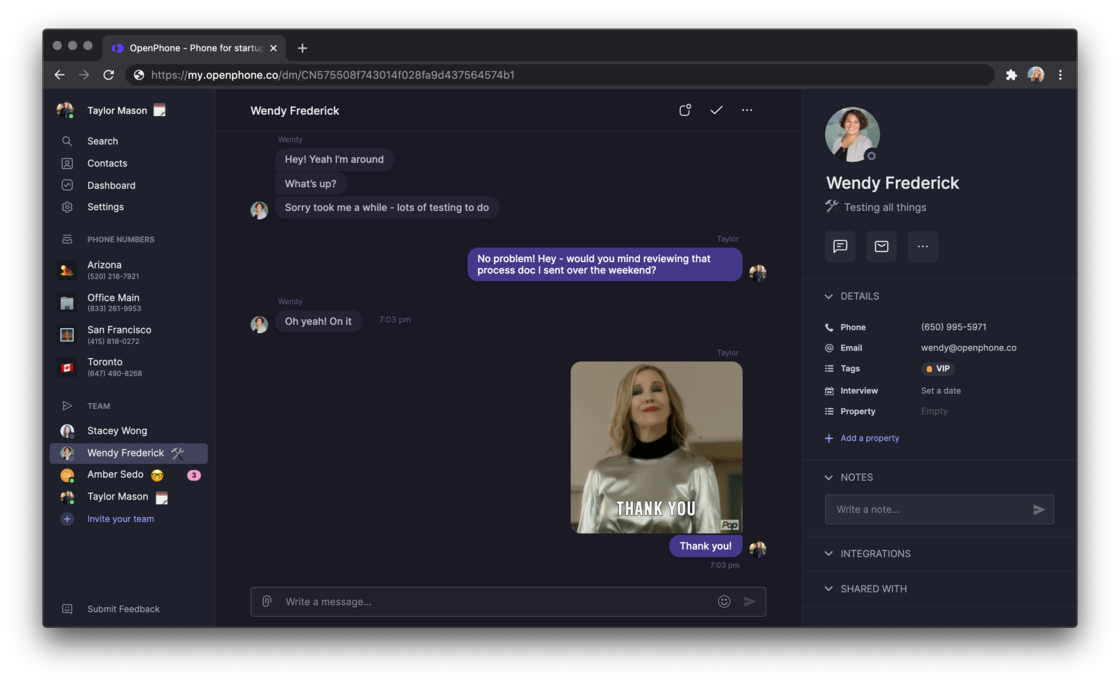The width and height of the screenshot is (1120, 684).
Task: Collapse the NOTES section
Action: [x=829, y=478]
